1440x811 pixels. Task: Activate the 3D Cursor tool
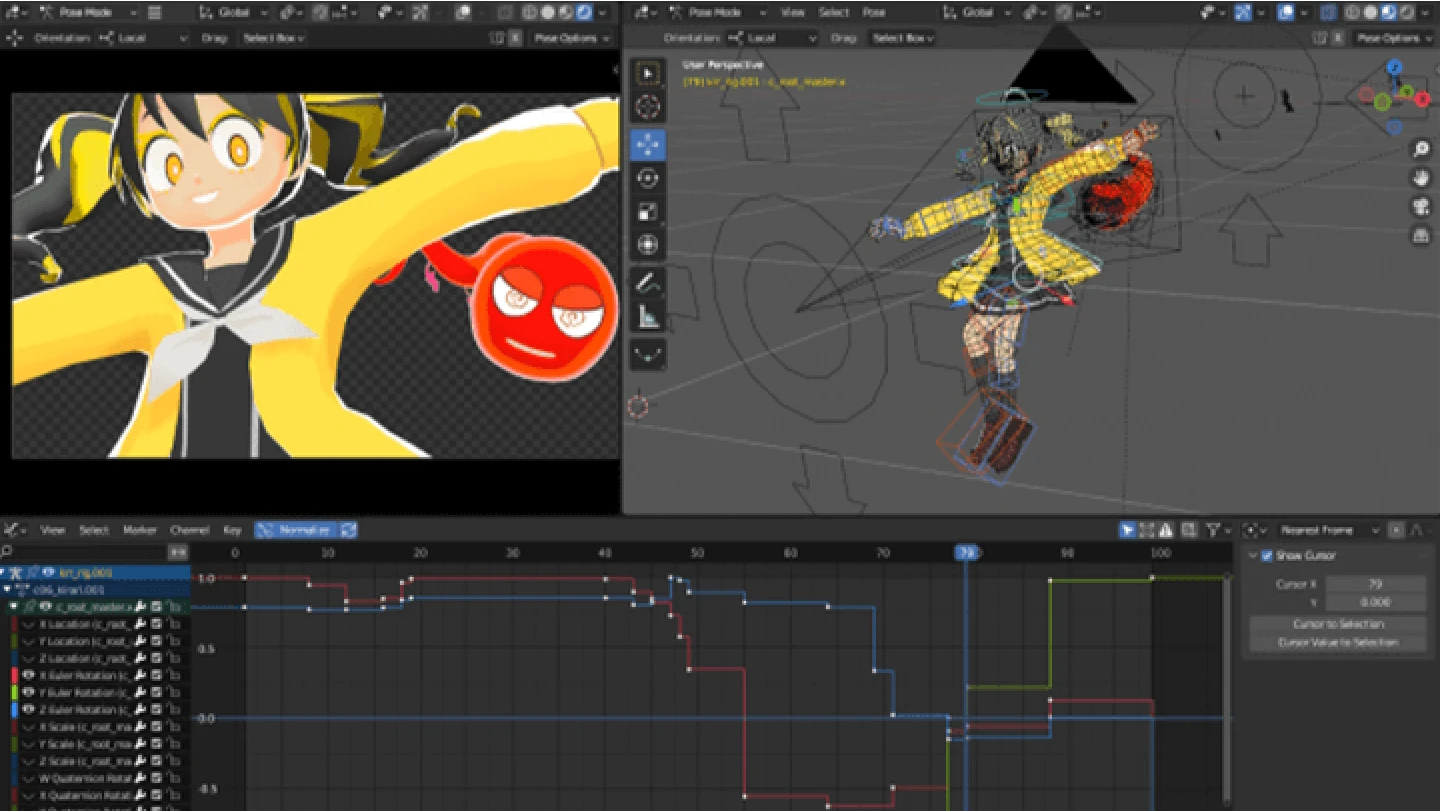(648, 106)
